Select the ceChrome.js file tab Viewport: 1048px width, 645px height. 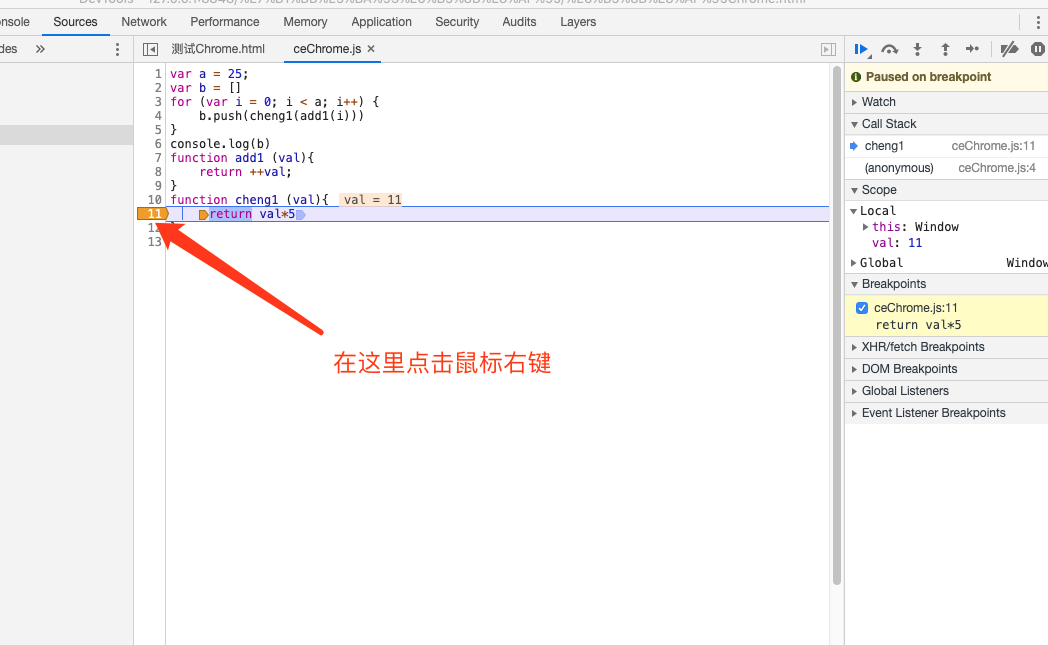[x=327, y=49]
